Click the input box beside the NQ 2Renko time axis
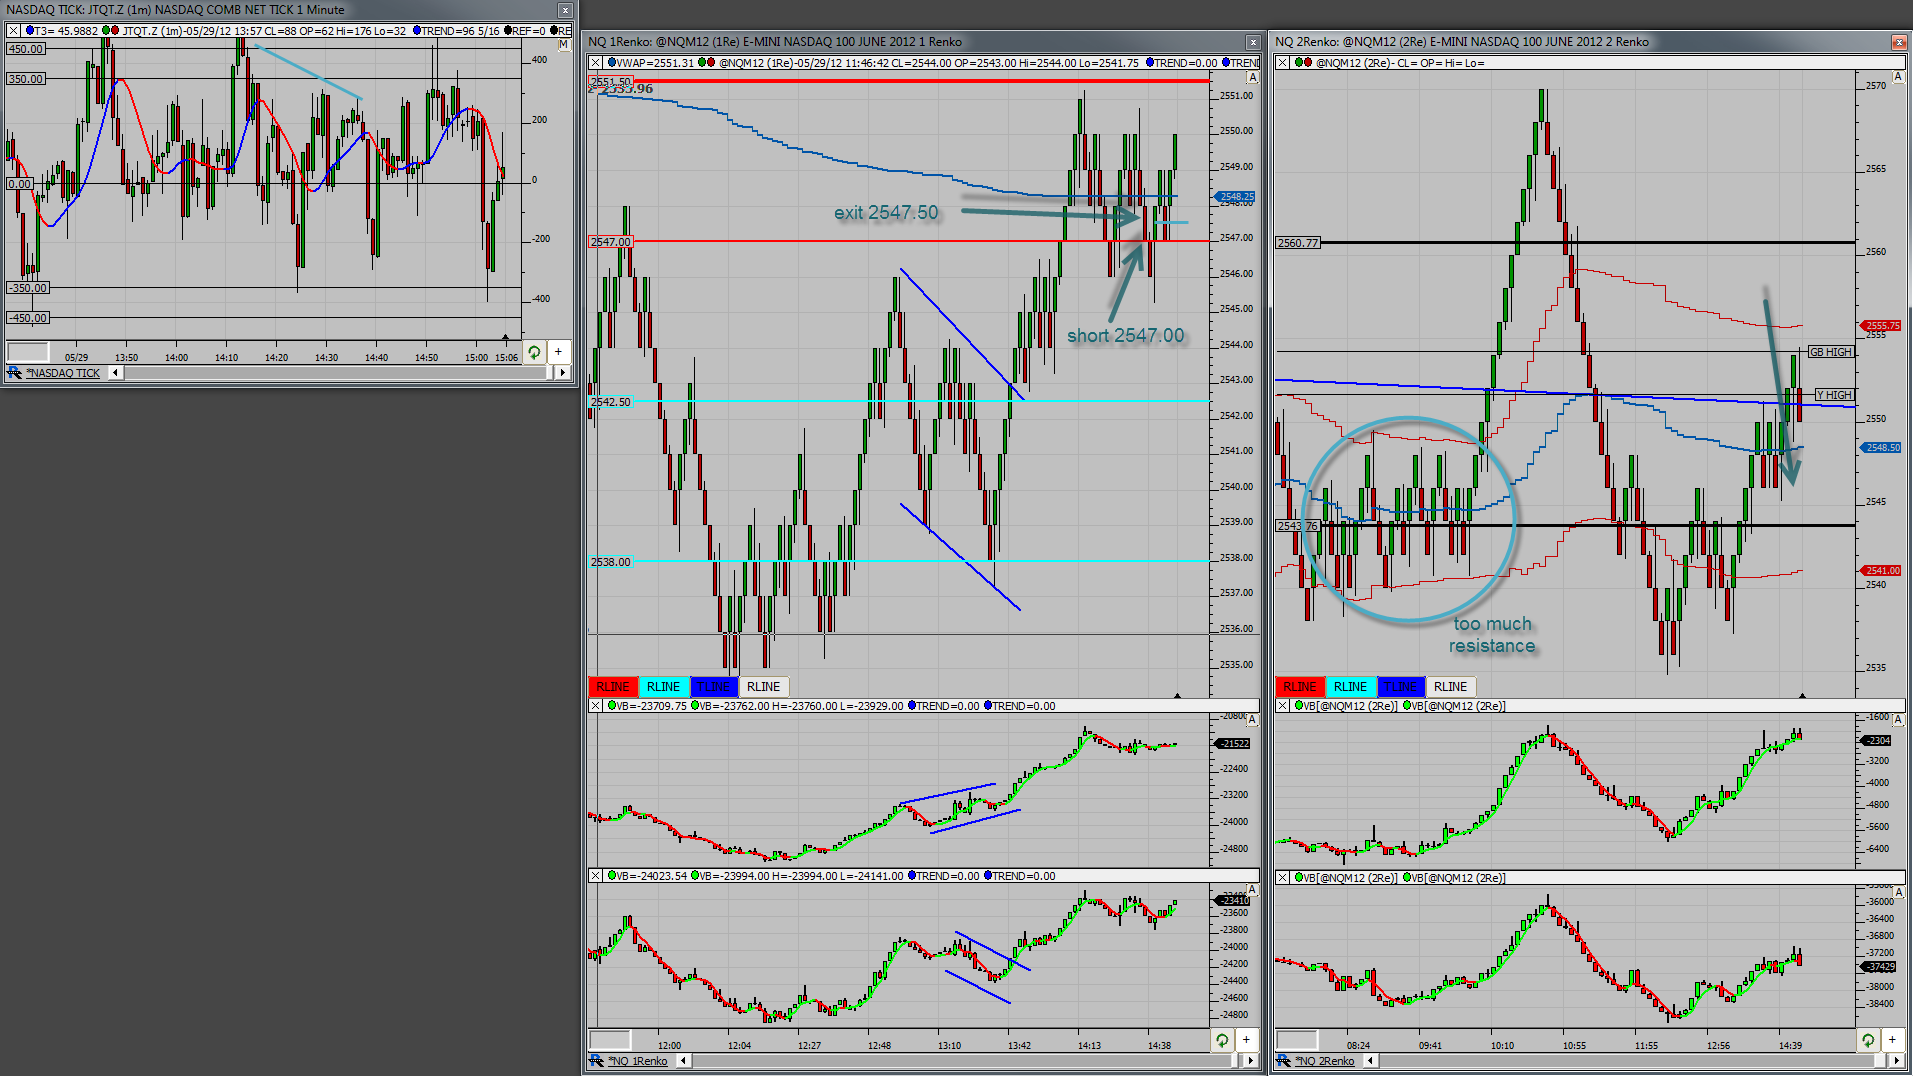This screenshot has height=1076, width=1913. (x=1297, y=1040)
